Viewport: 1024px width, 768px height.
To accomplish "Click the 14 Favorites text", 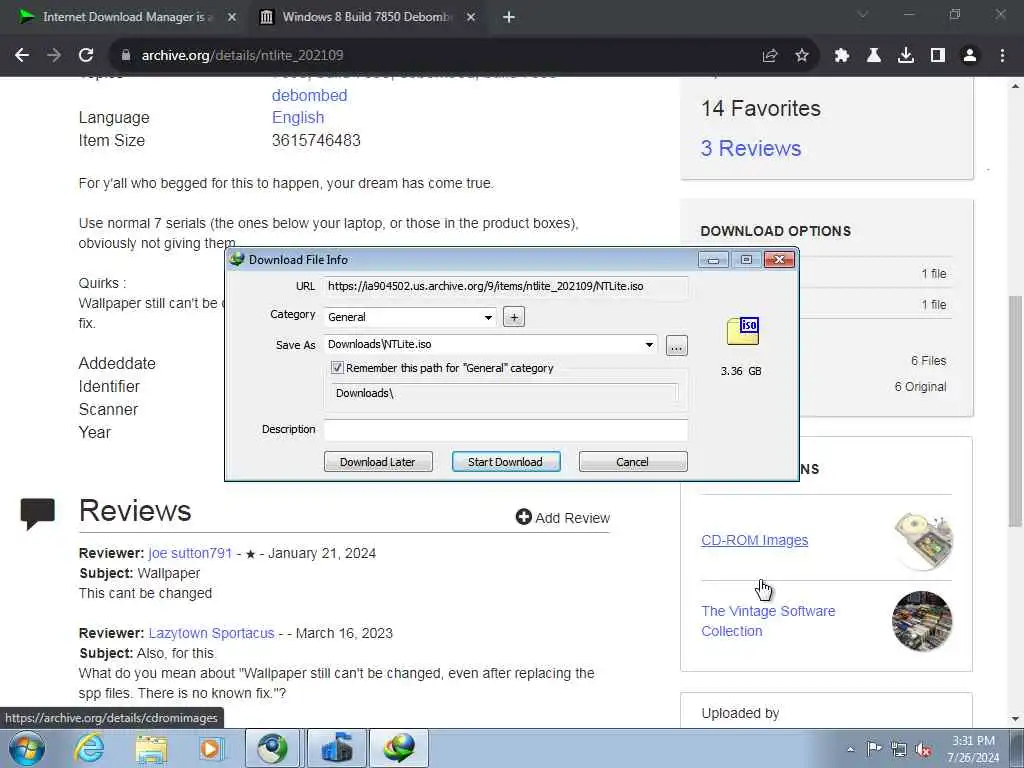I will [761, 108].
